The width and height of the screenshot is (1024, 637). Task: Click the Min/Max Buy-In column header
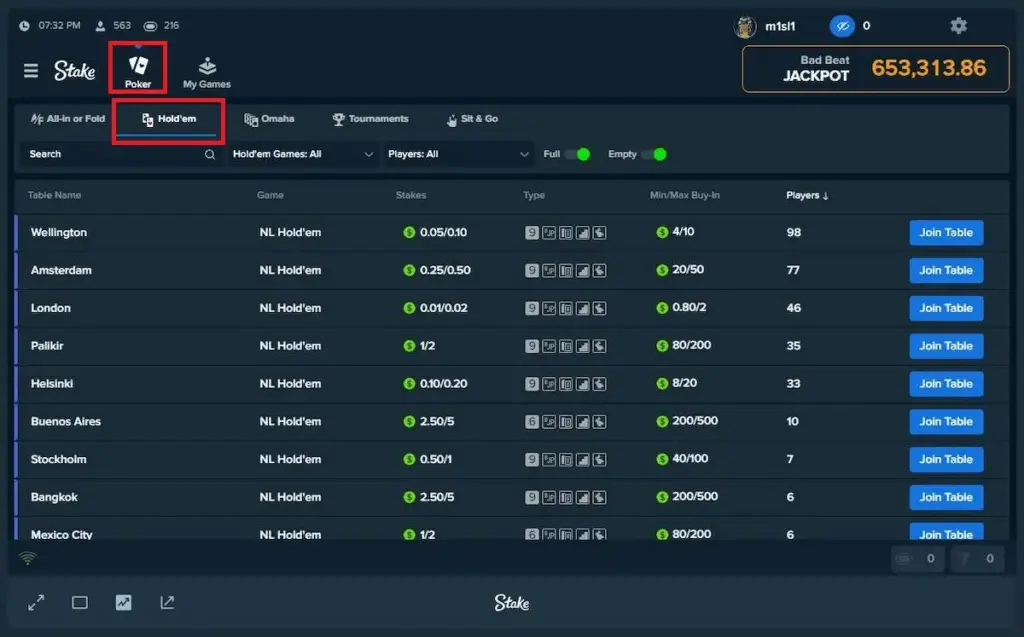684,195
